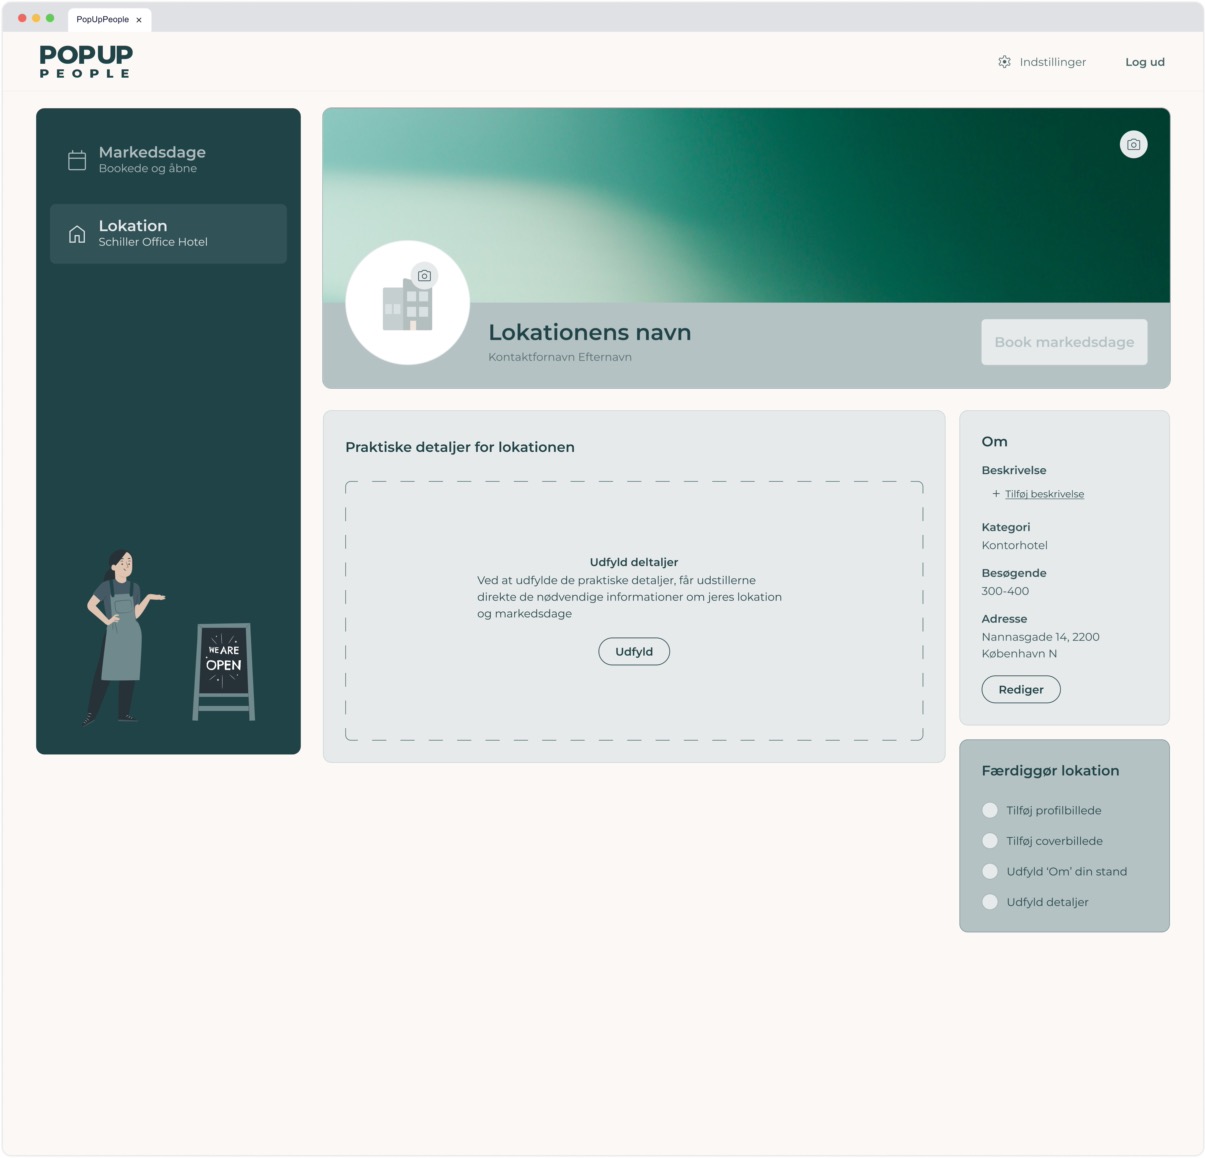Screen dimensions: 1205x1158
Task: Select the calendar icon next to Markedsdage
Action: point(76,158)
